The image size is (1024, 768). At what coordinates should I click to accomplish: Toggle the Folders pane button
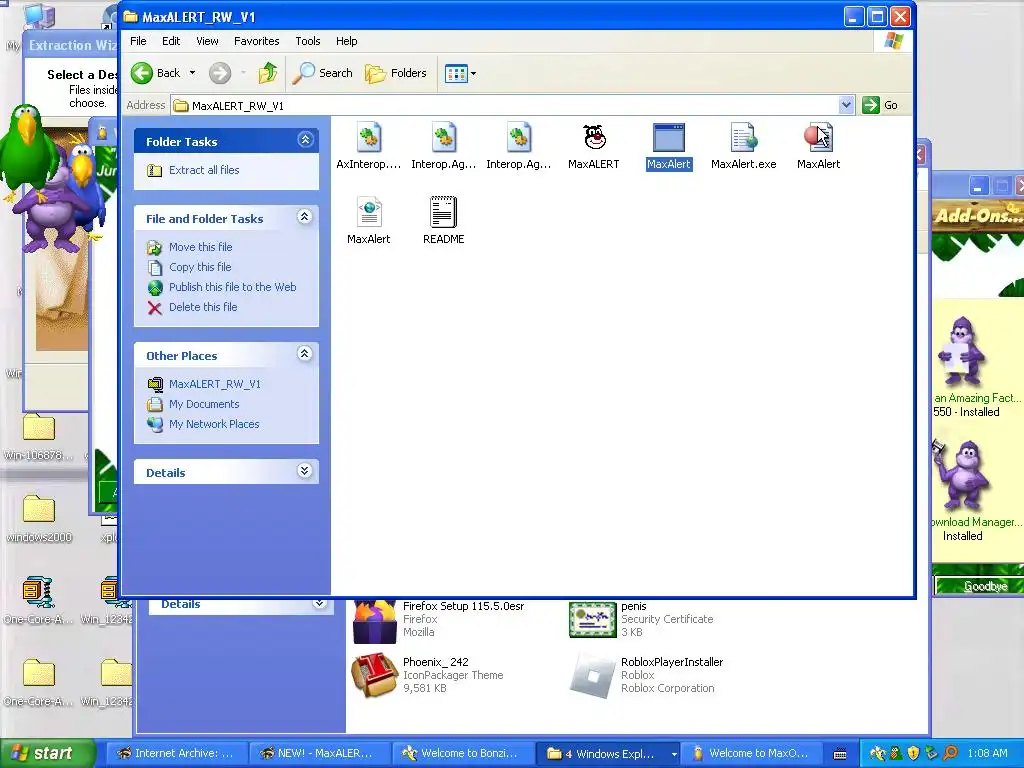tap(396, 73)
